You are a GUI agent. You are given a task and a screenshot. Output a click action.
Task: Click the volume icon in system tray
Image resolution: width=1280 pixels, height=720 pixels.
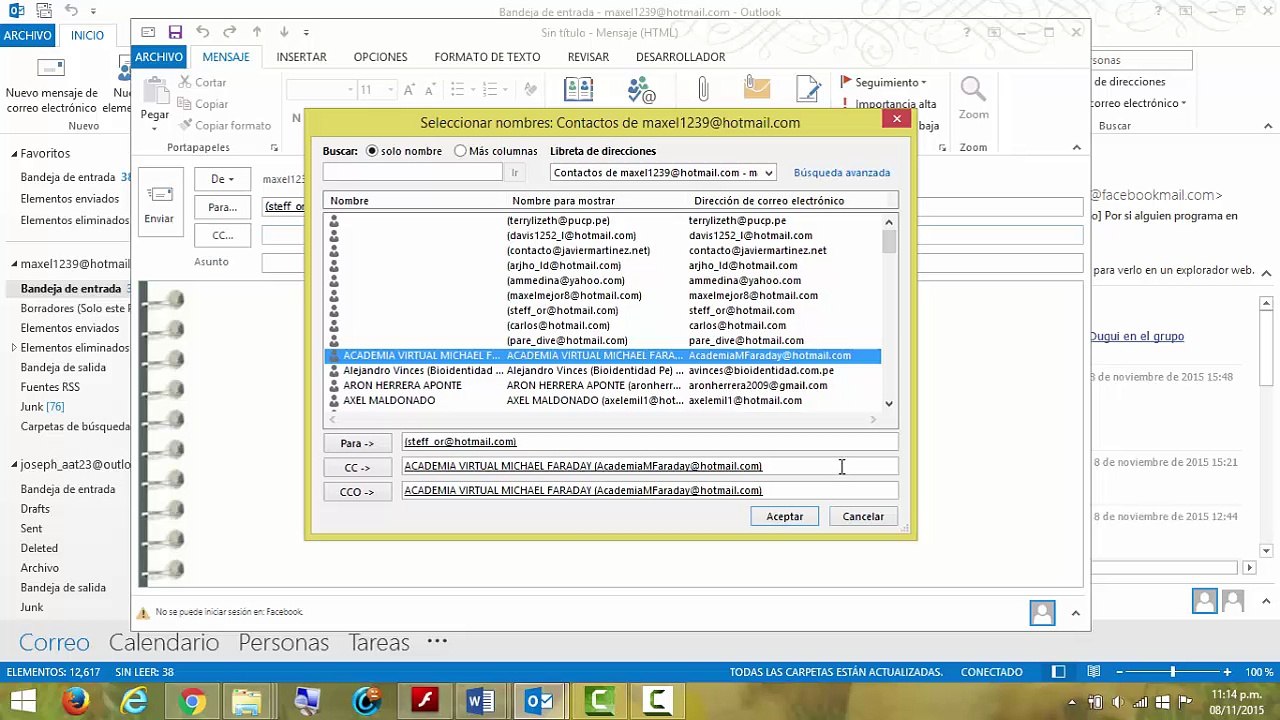tap(1118, 702)
